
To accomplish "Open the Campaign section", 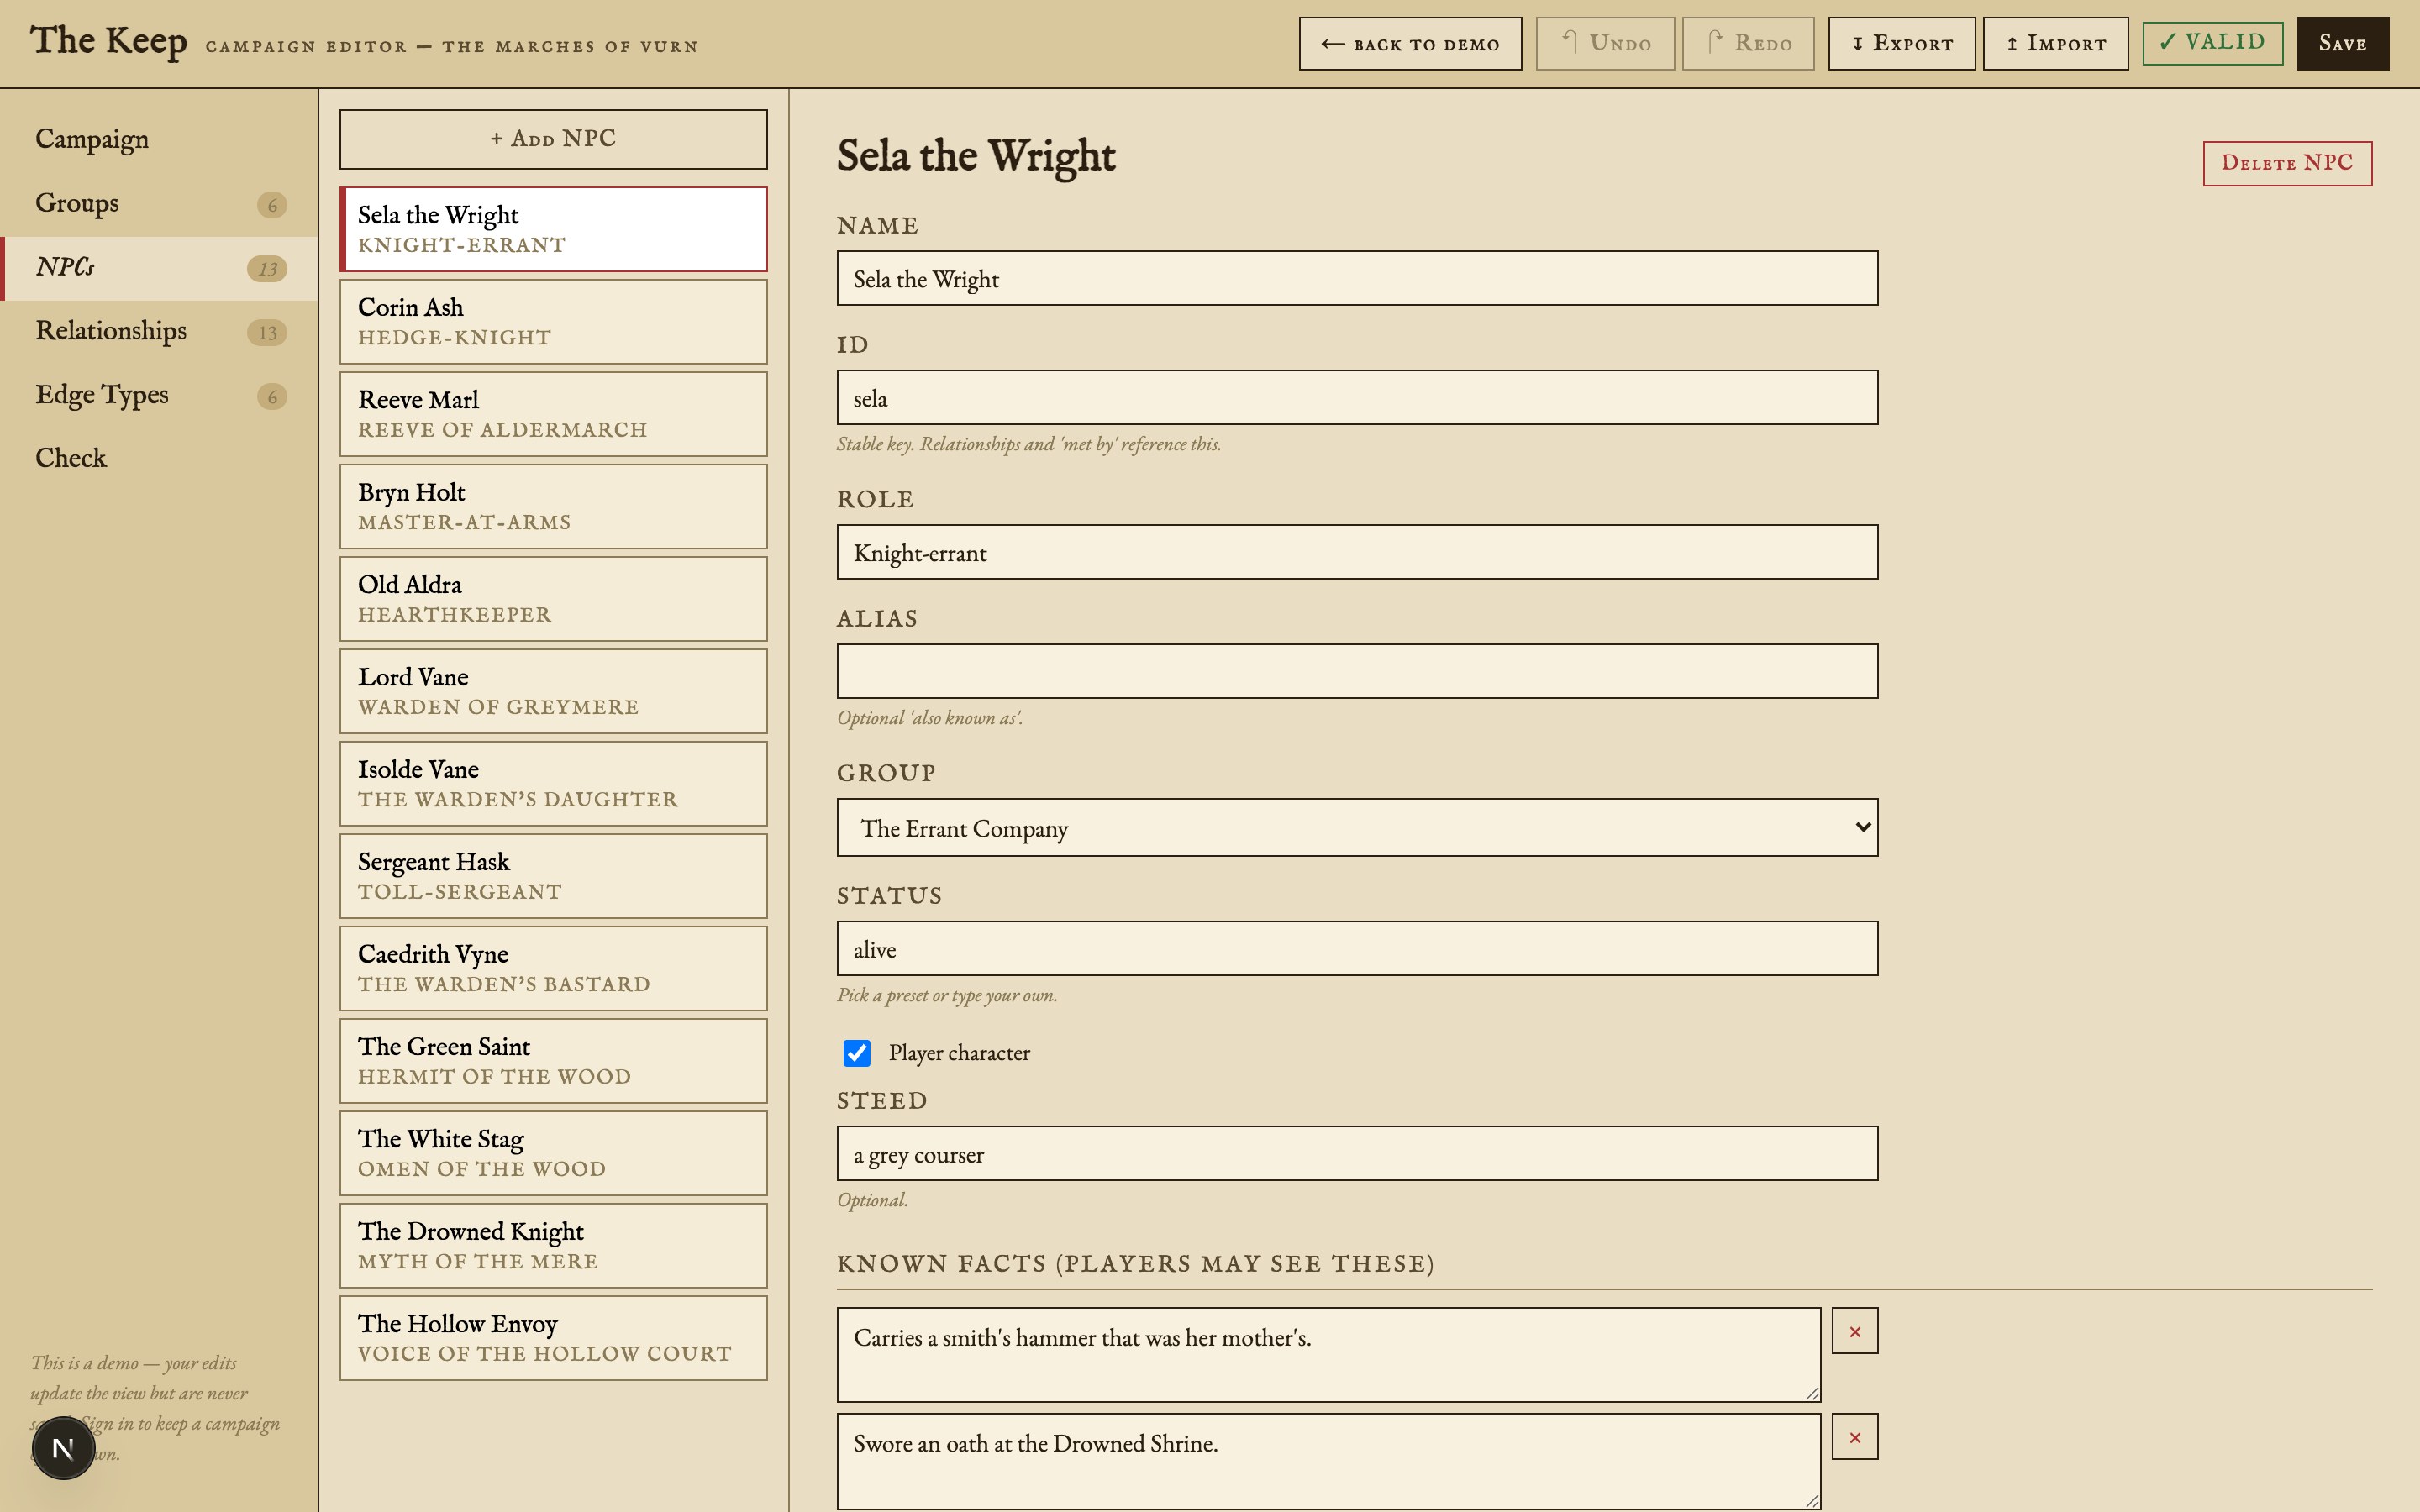I will [x=159, y=139].
